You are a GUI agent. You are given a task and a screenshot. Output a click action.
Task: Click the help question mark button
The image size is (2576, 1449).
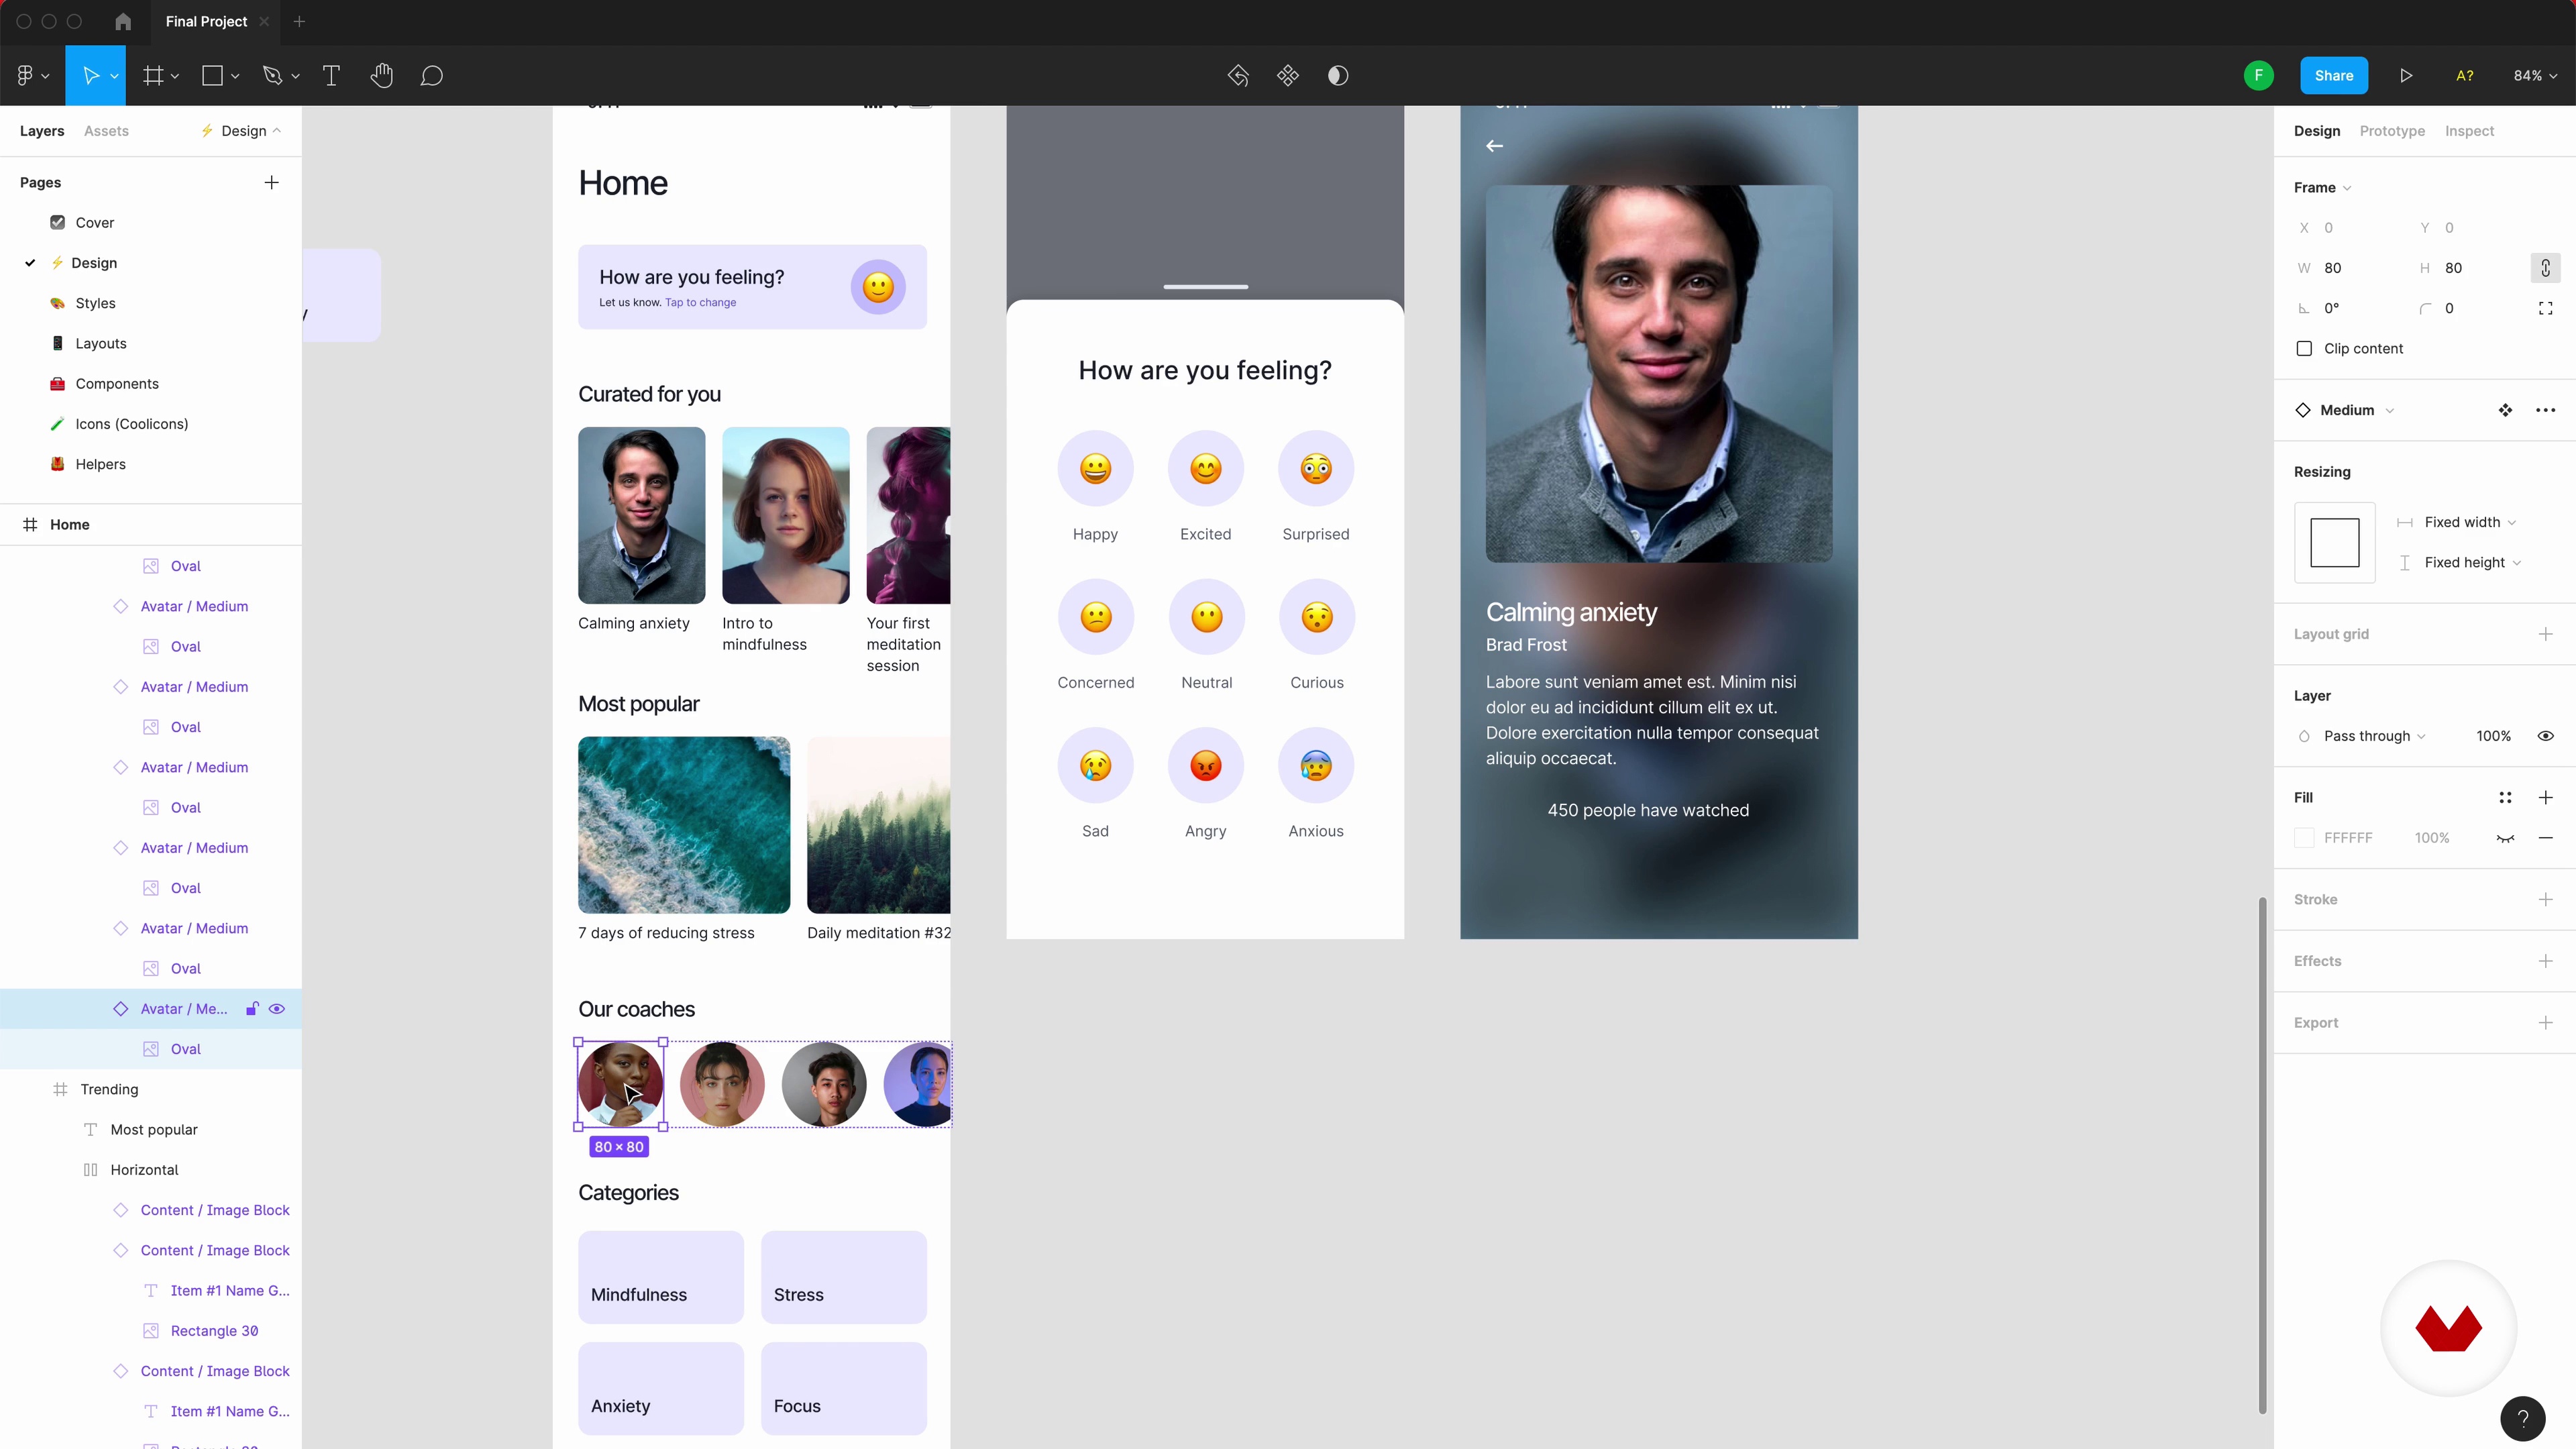[x=2522, y=1418]
